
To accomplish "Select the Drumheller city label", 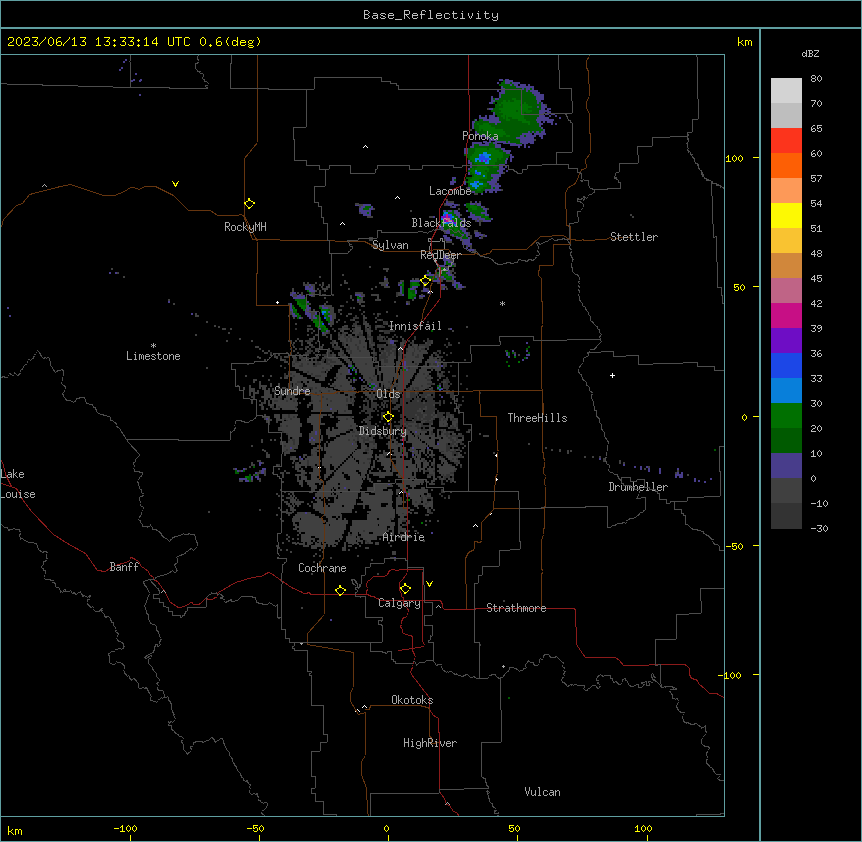I will [x=638, y=487].
